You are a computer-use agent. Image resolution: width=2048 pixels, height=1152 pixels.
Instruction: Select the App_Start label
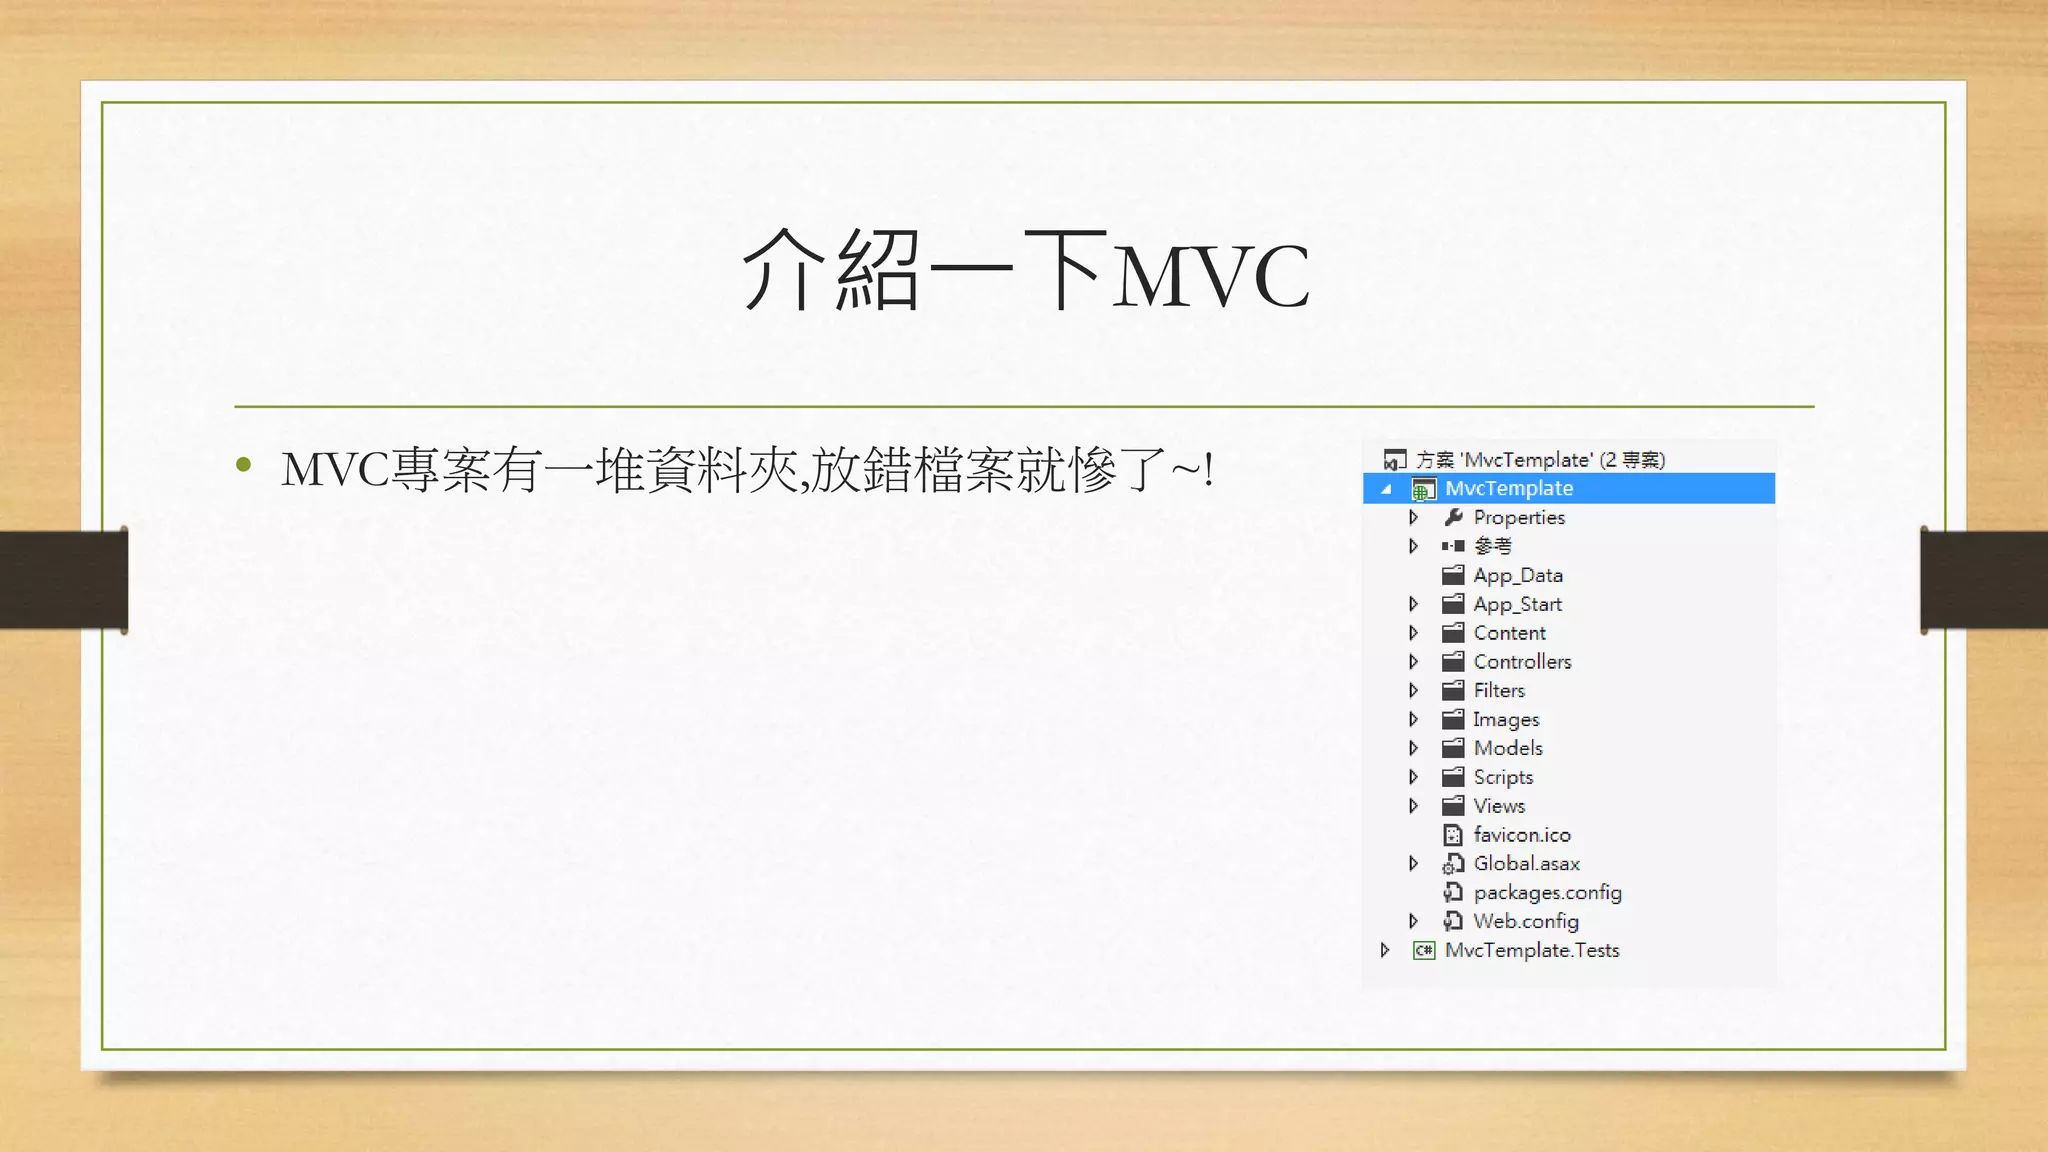pos(1517,605)
